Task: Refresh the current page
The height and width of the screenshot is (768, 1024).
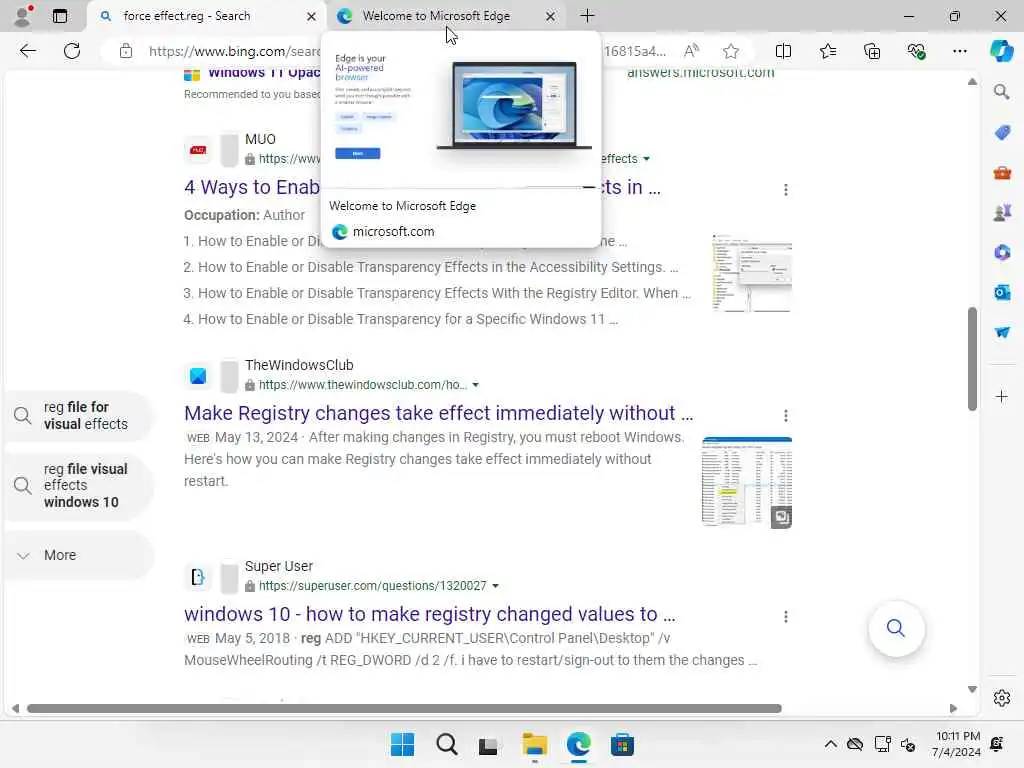Action: pyautogui.click(x=72, y=51)
